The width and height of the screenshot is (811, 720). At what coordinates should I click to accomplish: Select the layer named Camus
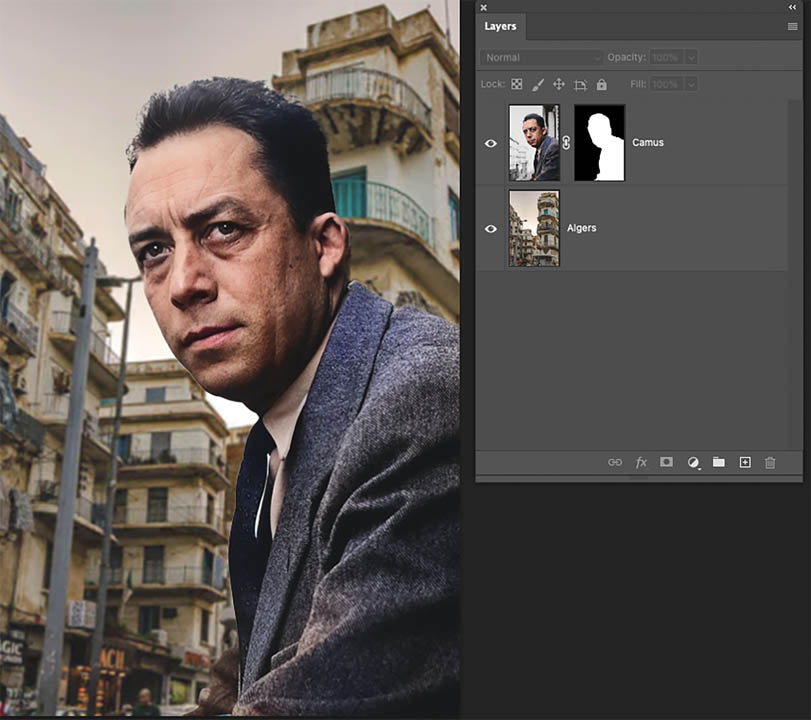tap(648, 143)
